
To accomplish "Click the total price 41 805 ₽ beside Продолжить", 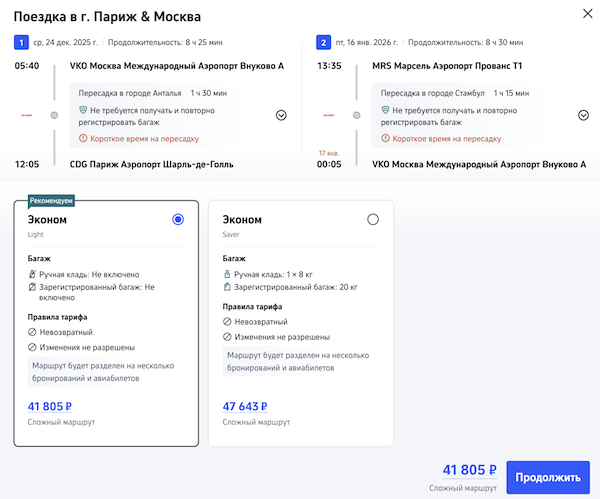I will pyautogui.click(x=468, y=470).
